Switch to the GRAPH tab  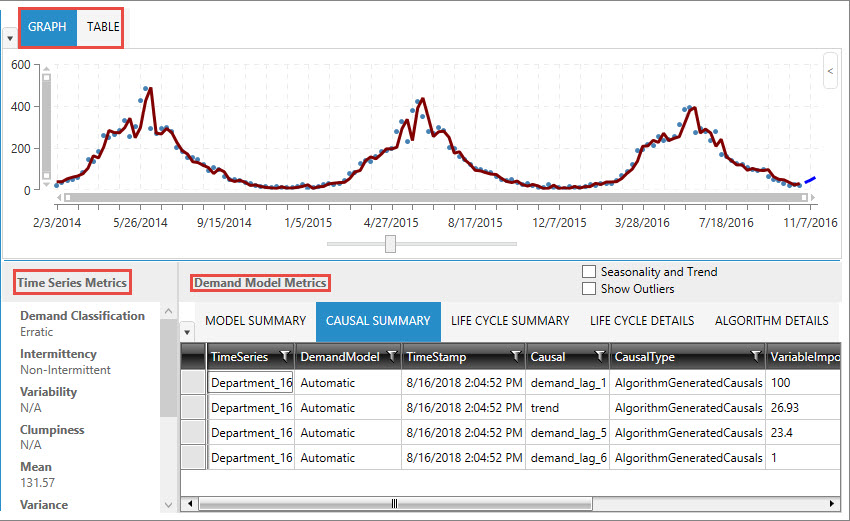(x=48, y=27)
